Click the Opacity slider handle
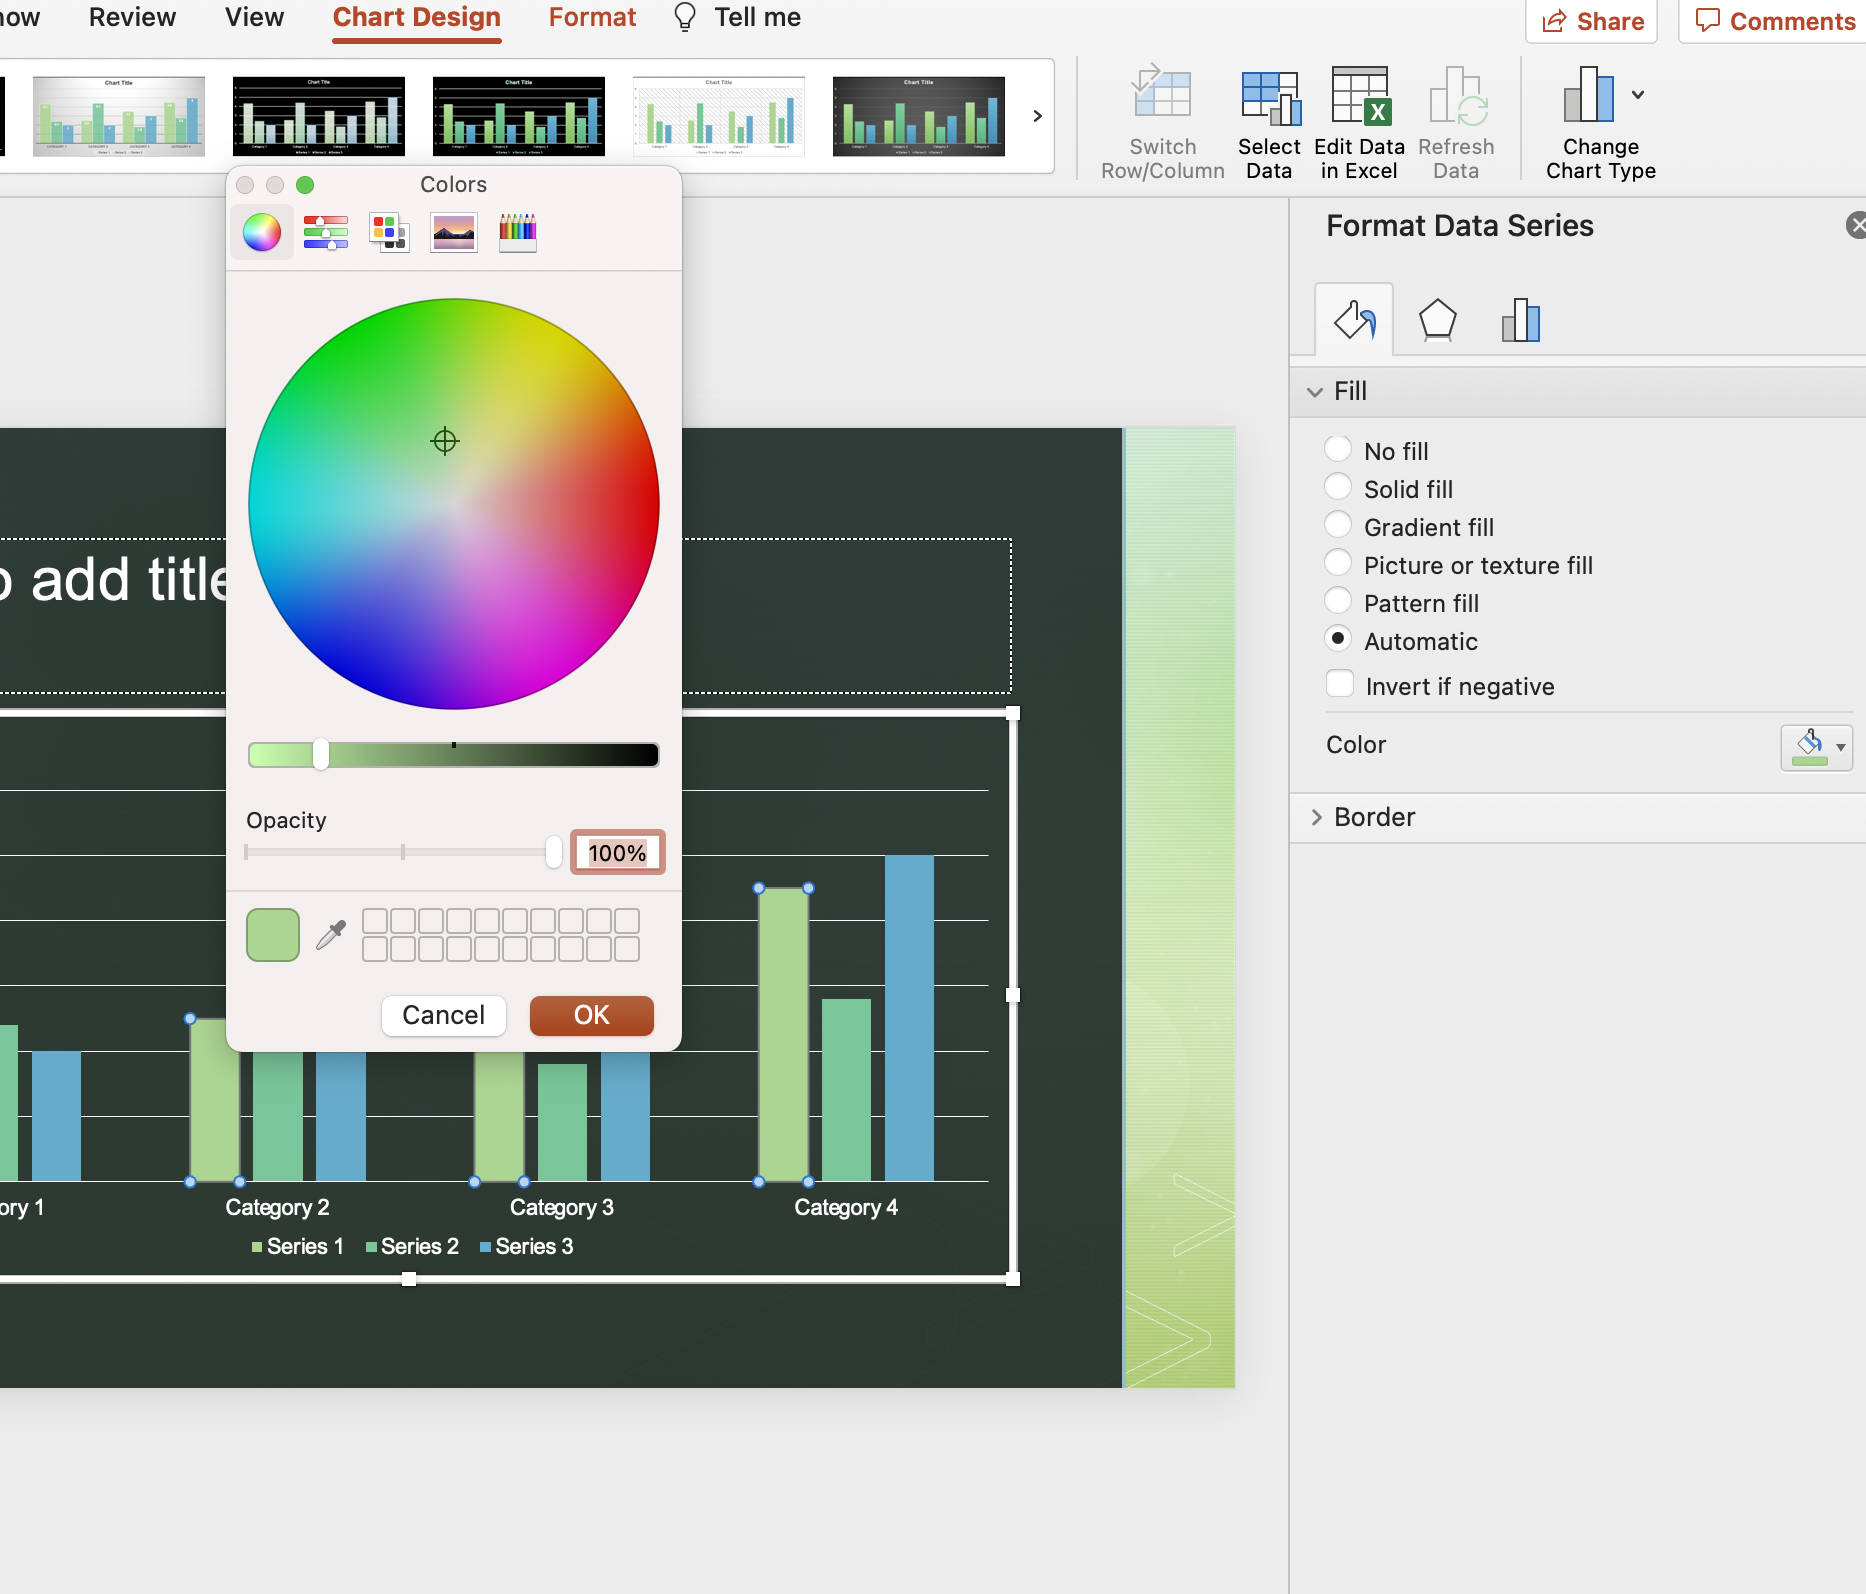 (x=553, y=852)
